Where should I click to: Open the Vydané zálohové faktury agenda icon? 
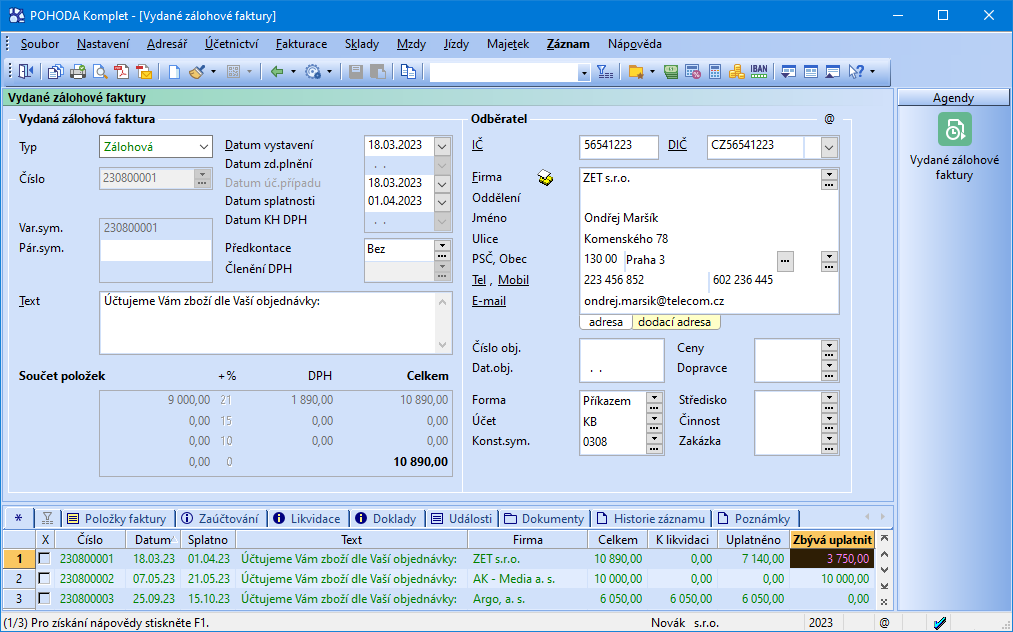pyautogui.click(x=954, y=130)
